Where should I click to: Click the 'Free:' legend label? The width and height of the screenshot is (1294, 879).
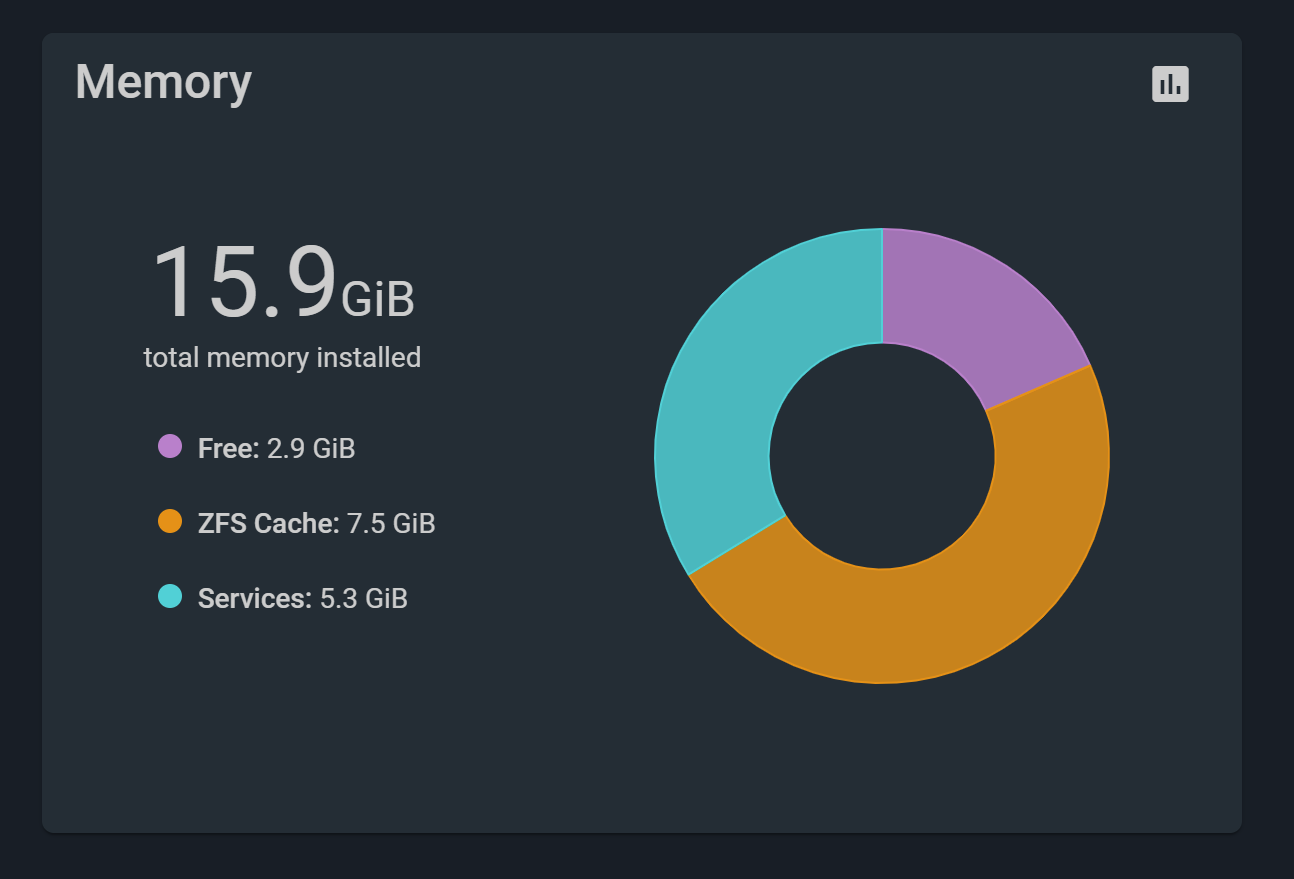point(229,448)
